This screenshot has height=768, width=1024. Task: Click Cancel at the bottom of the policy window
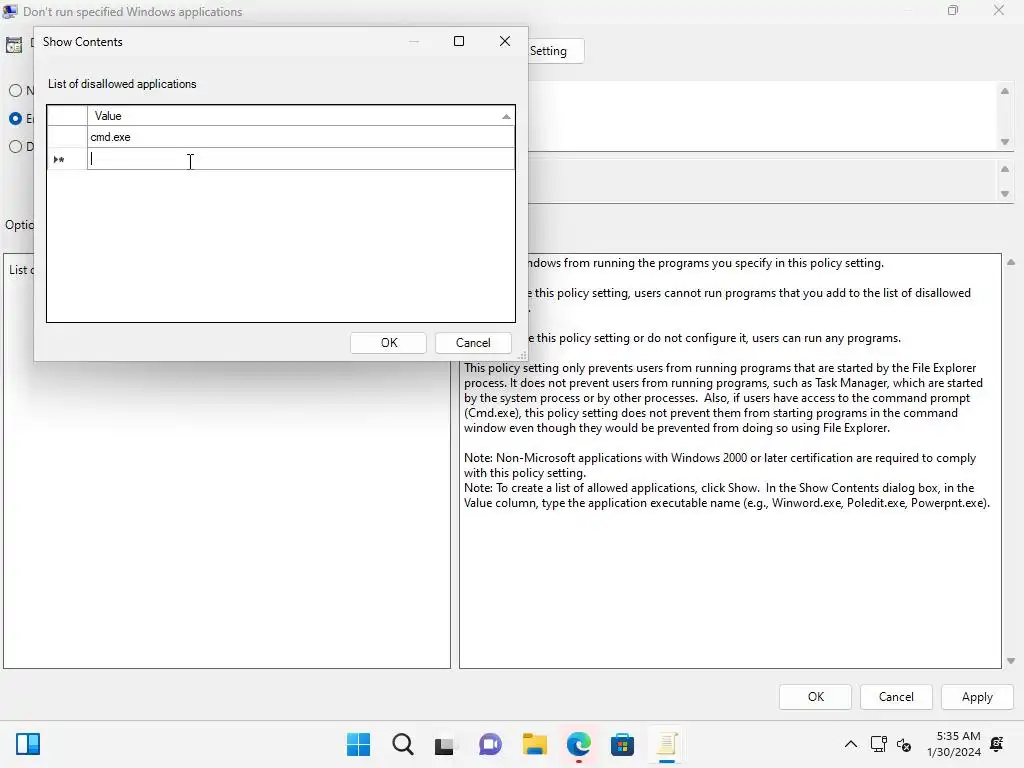896,697
